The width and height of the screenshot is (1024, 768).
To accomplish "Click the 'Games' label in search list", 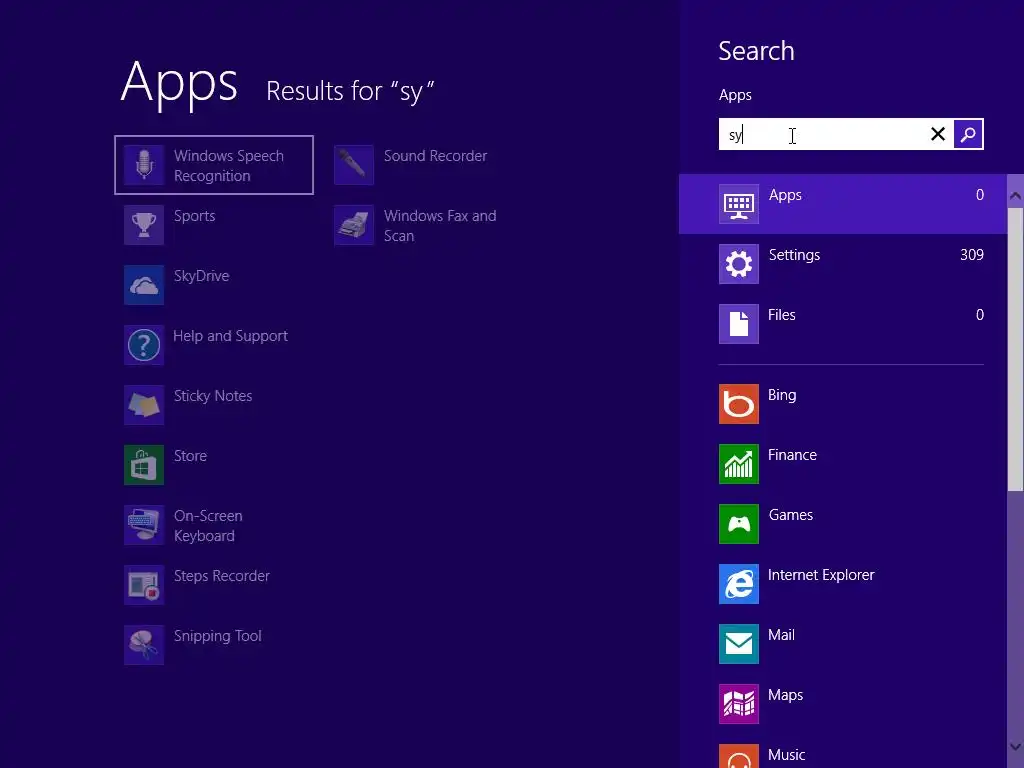I will click(x=790, y=515).
